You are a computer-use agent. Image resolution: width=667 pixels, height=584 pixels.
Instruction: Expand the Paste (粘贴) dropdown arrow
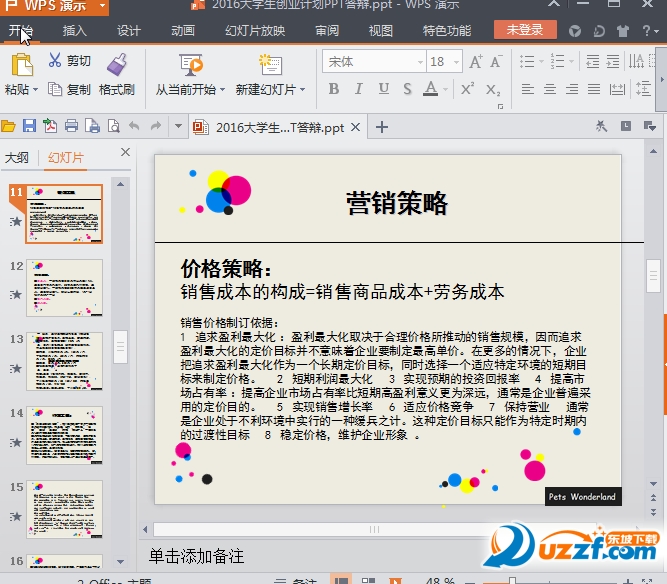[x=35, y=90]
